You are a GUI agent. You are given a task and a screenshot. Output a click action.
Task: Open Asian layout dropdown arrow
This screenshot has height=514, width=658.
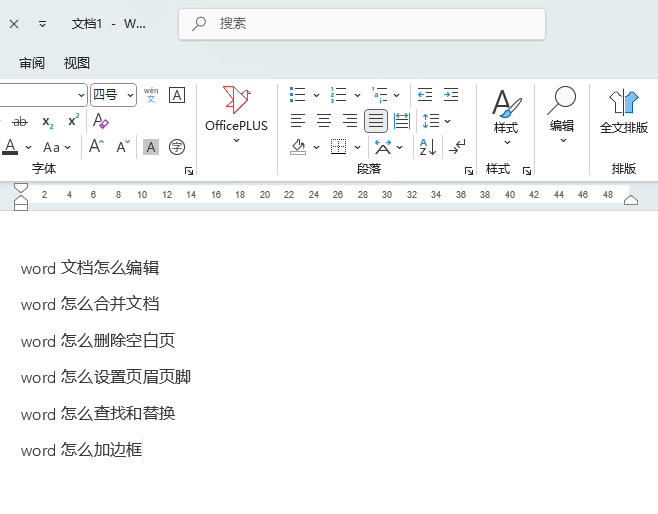(x=400, y=147)
